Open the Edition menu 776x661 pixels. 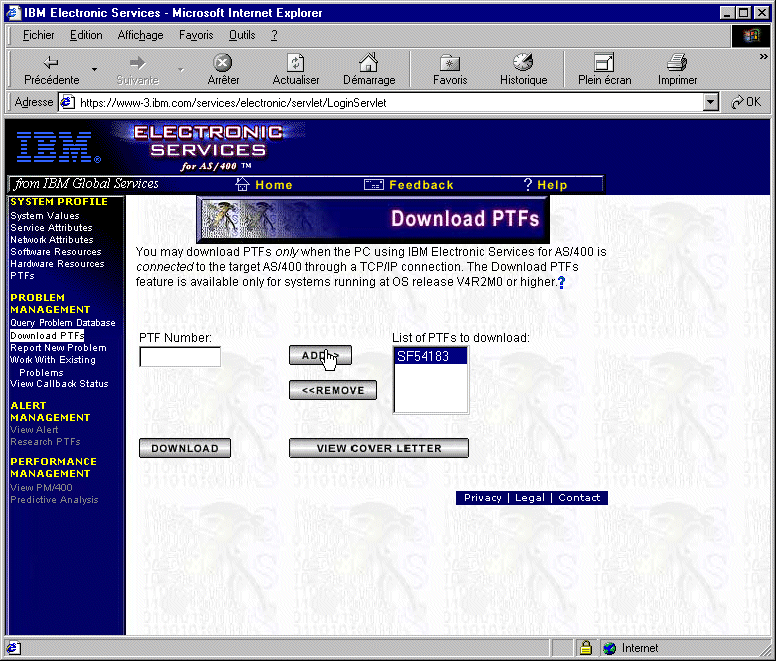[86, 35]
